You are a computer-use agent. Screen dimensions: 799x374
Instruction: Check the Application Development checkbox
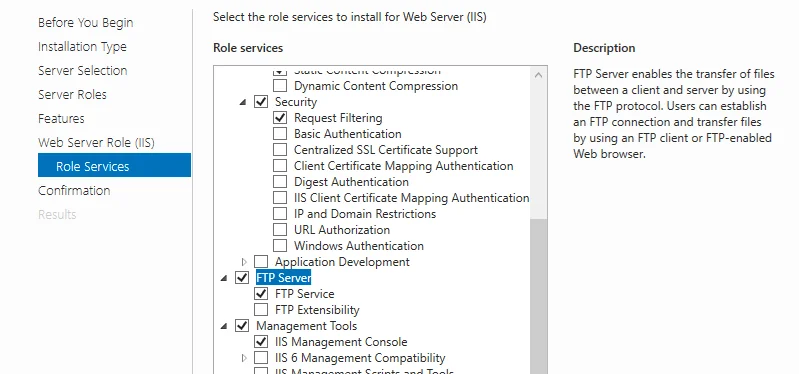click(x=261, y=262)
